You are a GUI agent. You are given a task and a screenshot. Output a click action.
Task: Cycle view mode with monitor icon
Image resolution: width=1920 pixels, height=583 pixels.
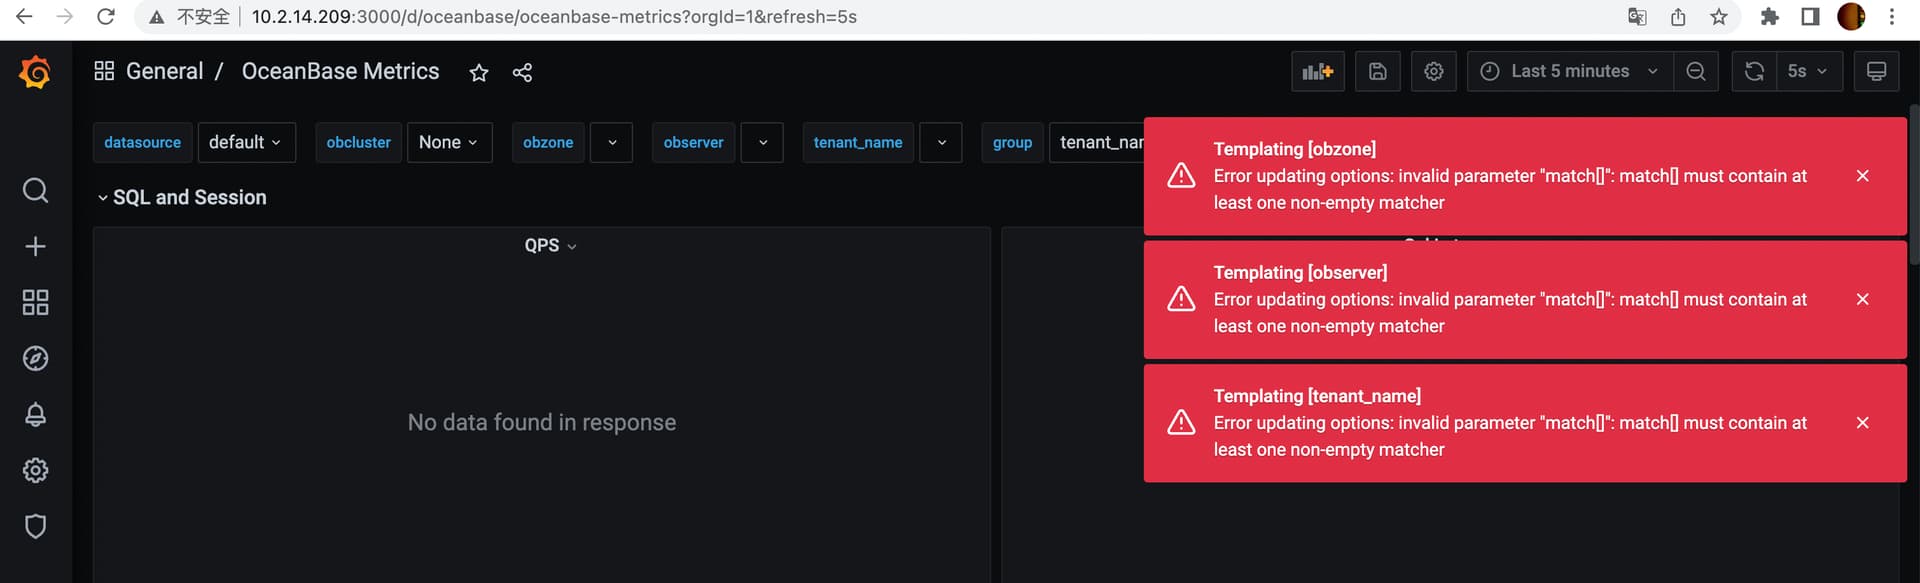pos(1877,71)
